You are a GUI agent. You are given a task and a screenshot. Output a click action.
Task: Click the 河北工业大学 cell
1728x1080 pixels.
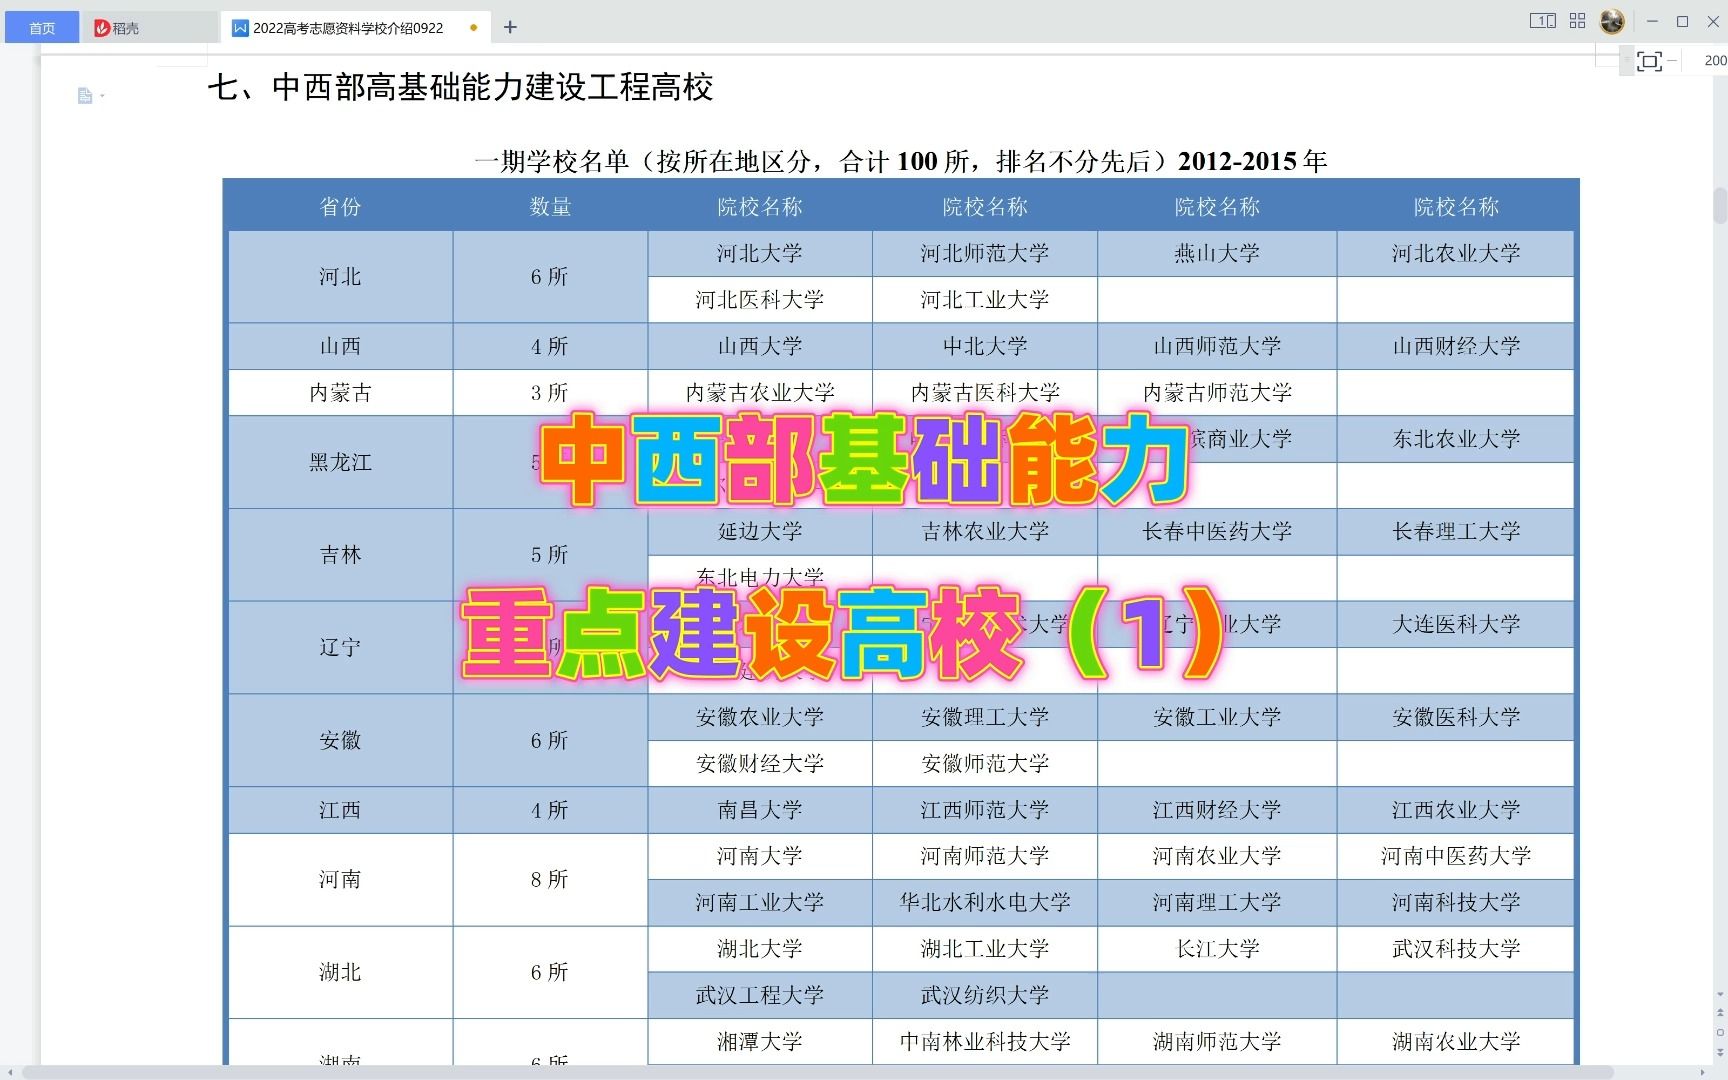(x=985, y=300)
